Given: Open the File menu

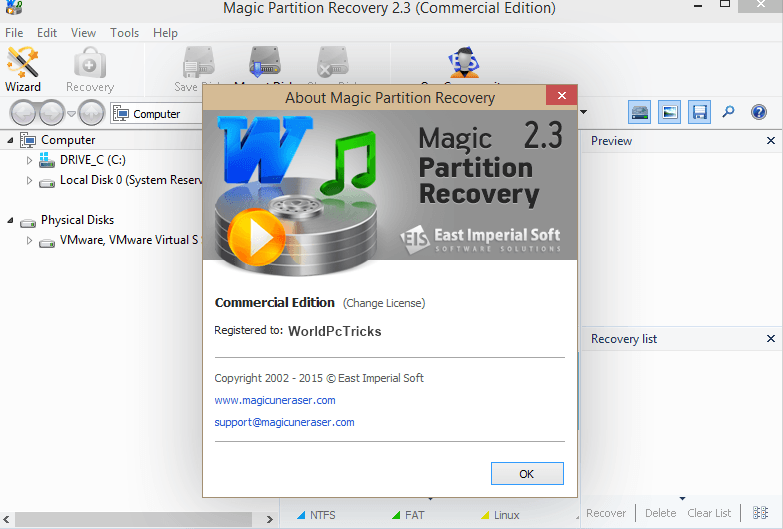Looking at the screenshot, I should coord(14,33).
